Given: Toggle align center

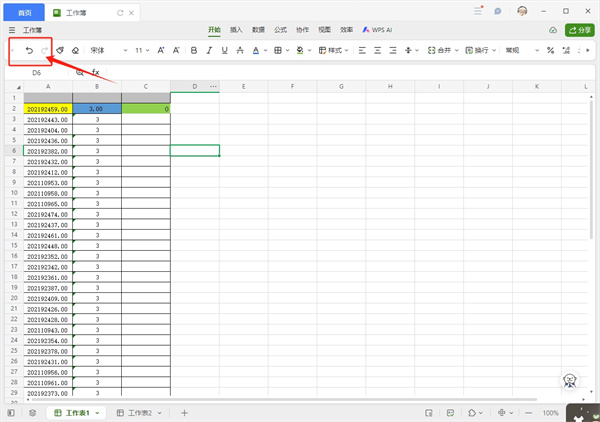Looking at the screenshot, I should pyautogui.click(x=377, y=50).
